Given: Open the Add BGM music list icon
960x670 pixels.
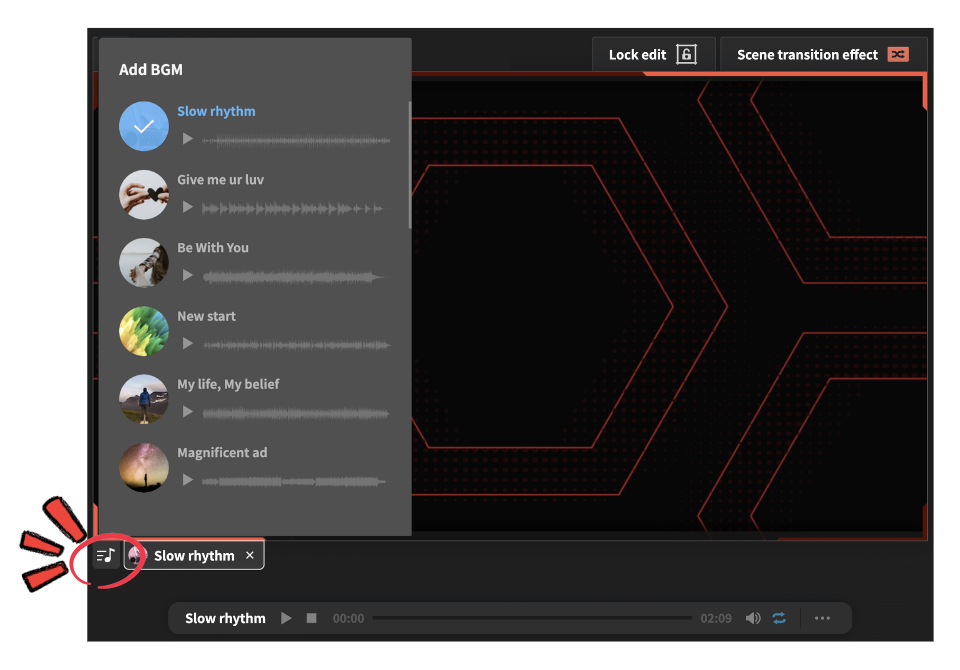Looking at the screenshot, I should coord(106,555).
